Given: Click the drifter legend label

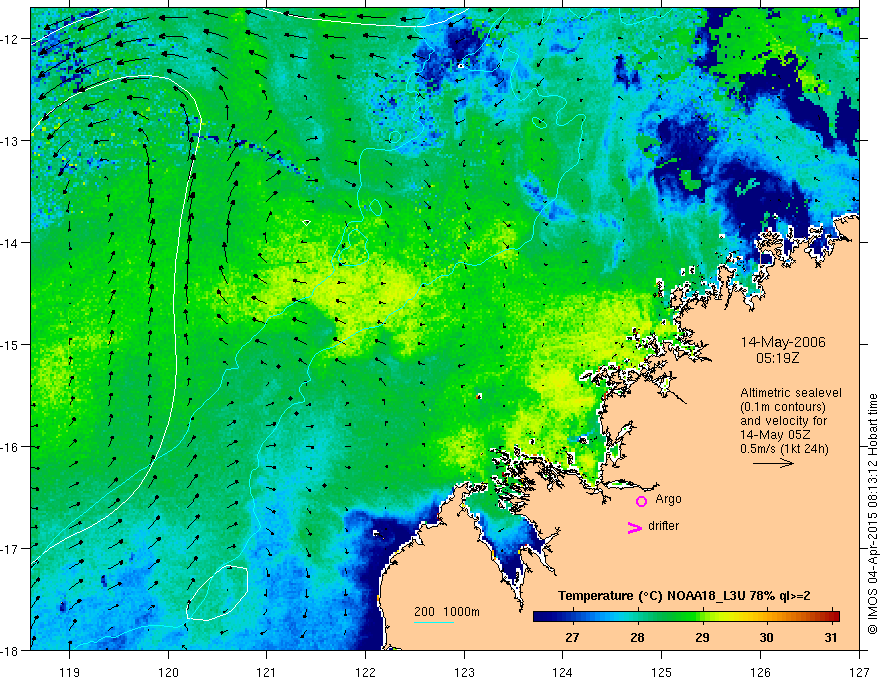Looking at the screenshot, I should pos(663,526).
